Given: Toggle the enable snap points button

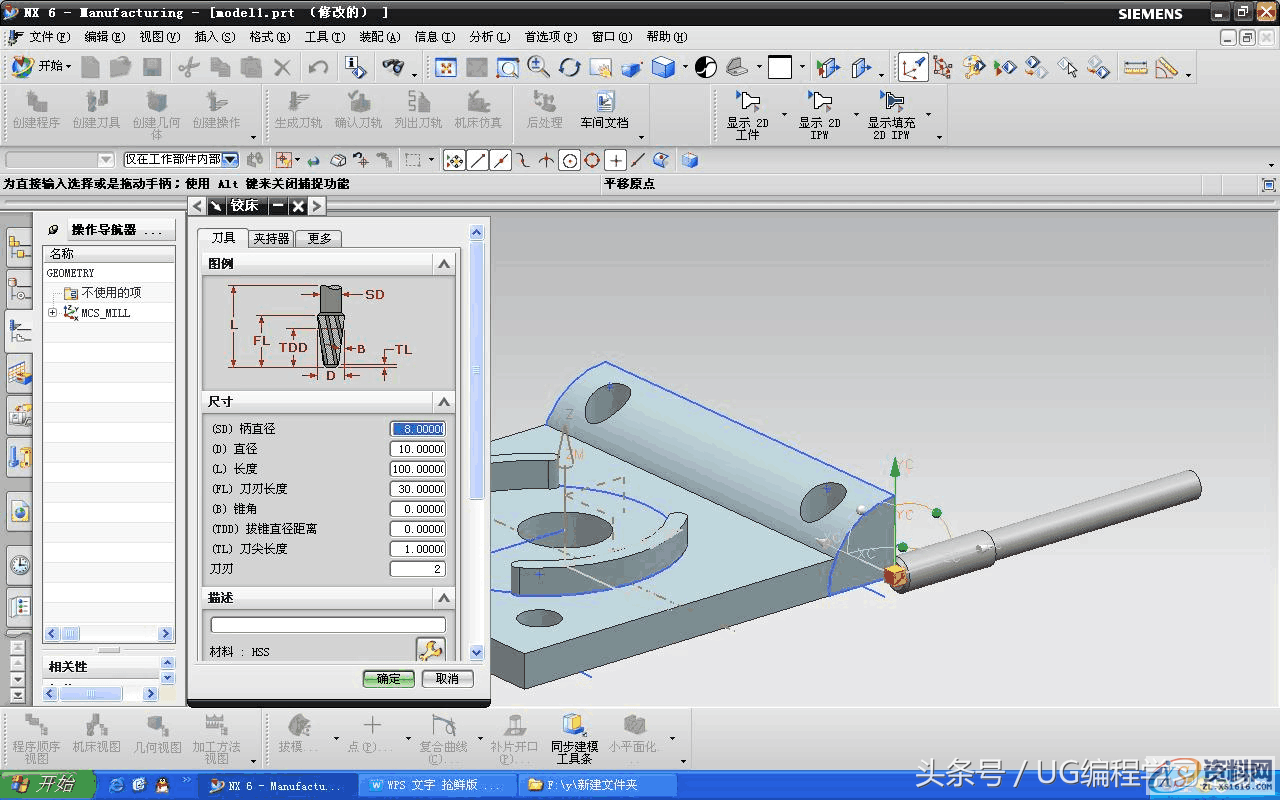Looking at the screenshot, I should (454, 160).
